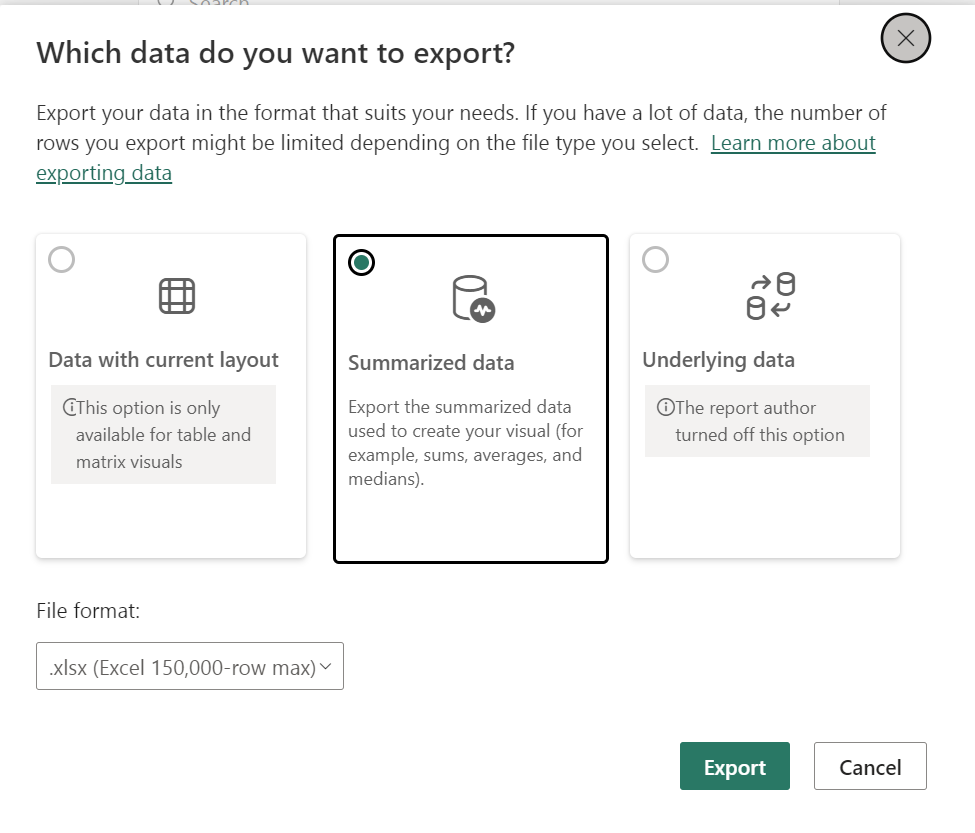Select the Summarized data radio button
This screenshot has width=975, height=833.
(361, 262)
